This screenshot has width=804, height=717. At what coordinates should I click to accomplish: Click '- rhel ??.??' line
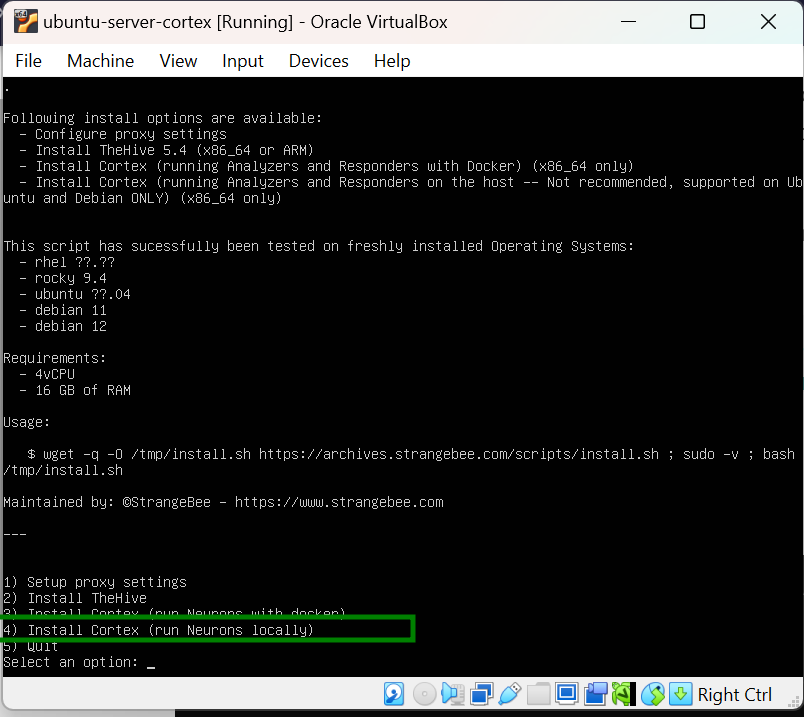tap(67, 262)
